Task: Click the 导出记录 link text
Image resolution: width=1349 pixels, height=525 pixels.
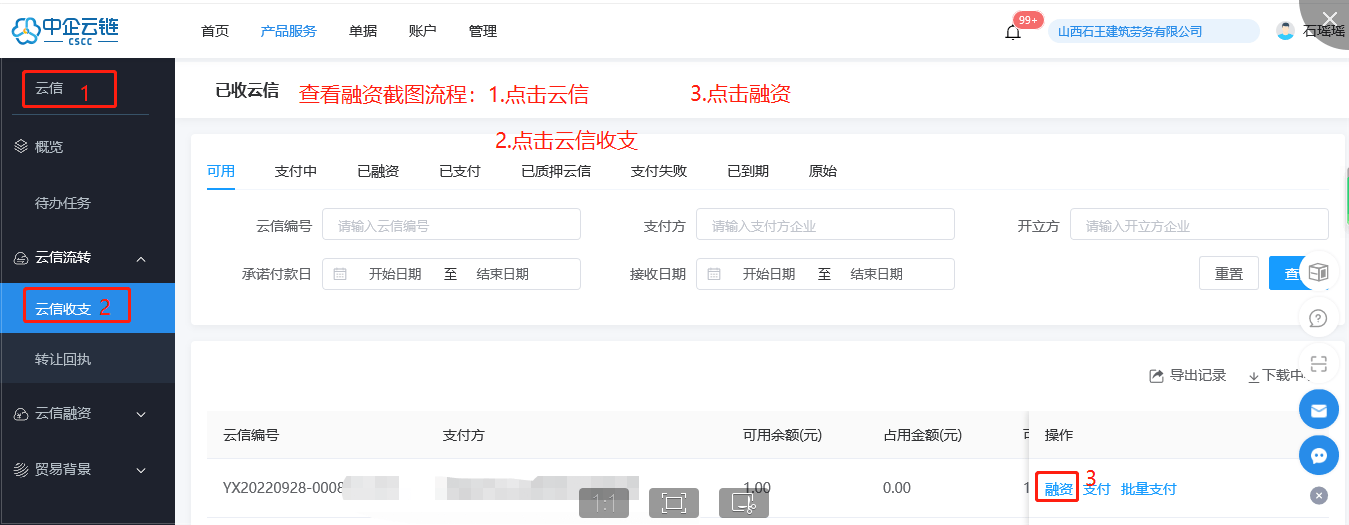Action: (1198, 376)
